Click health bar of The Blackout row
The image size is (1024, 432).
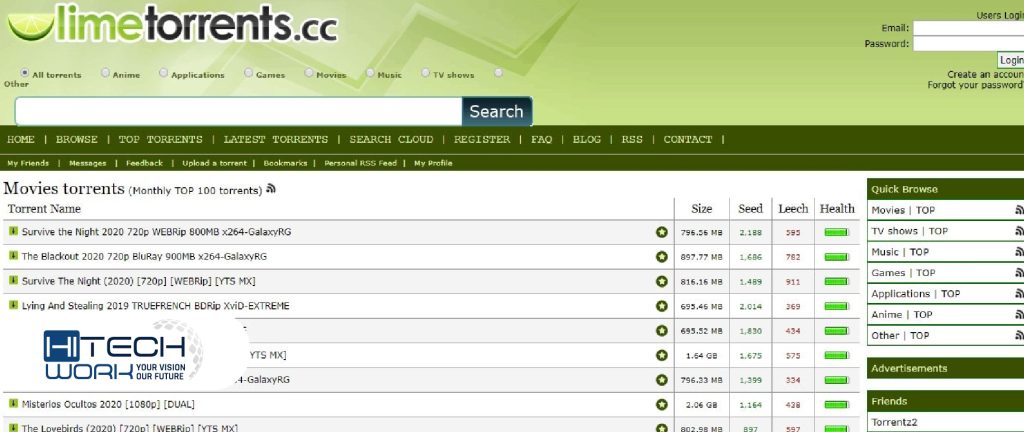point(837,257)
